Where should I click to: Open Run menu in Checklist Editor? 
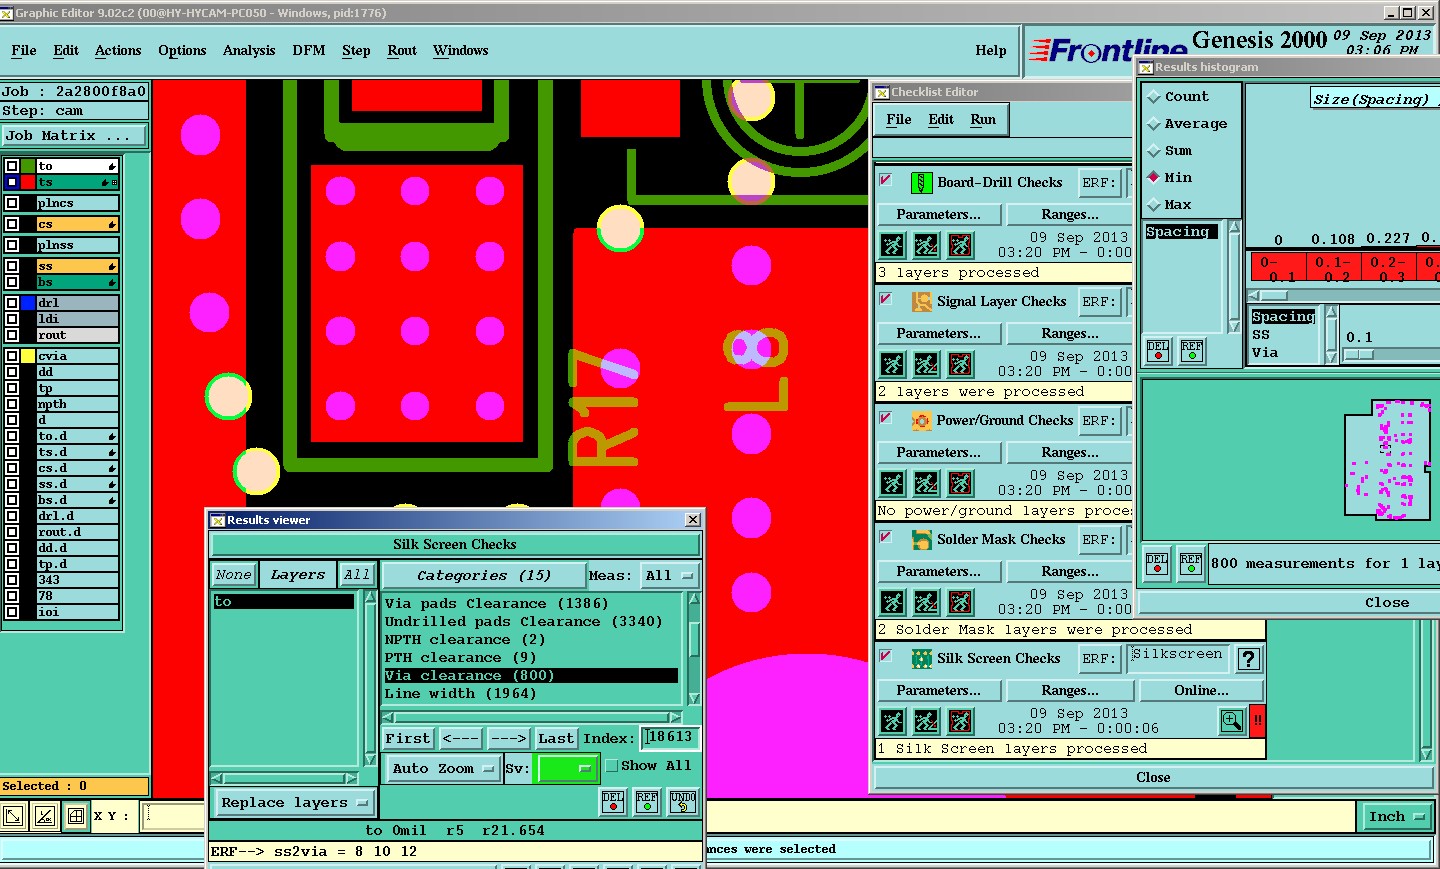click(x=983, y=120)
